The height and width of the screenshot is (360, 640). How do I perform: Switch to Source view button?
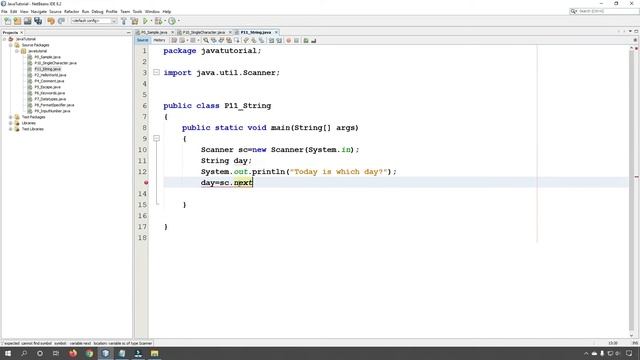coord(142,40)
